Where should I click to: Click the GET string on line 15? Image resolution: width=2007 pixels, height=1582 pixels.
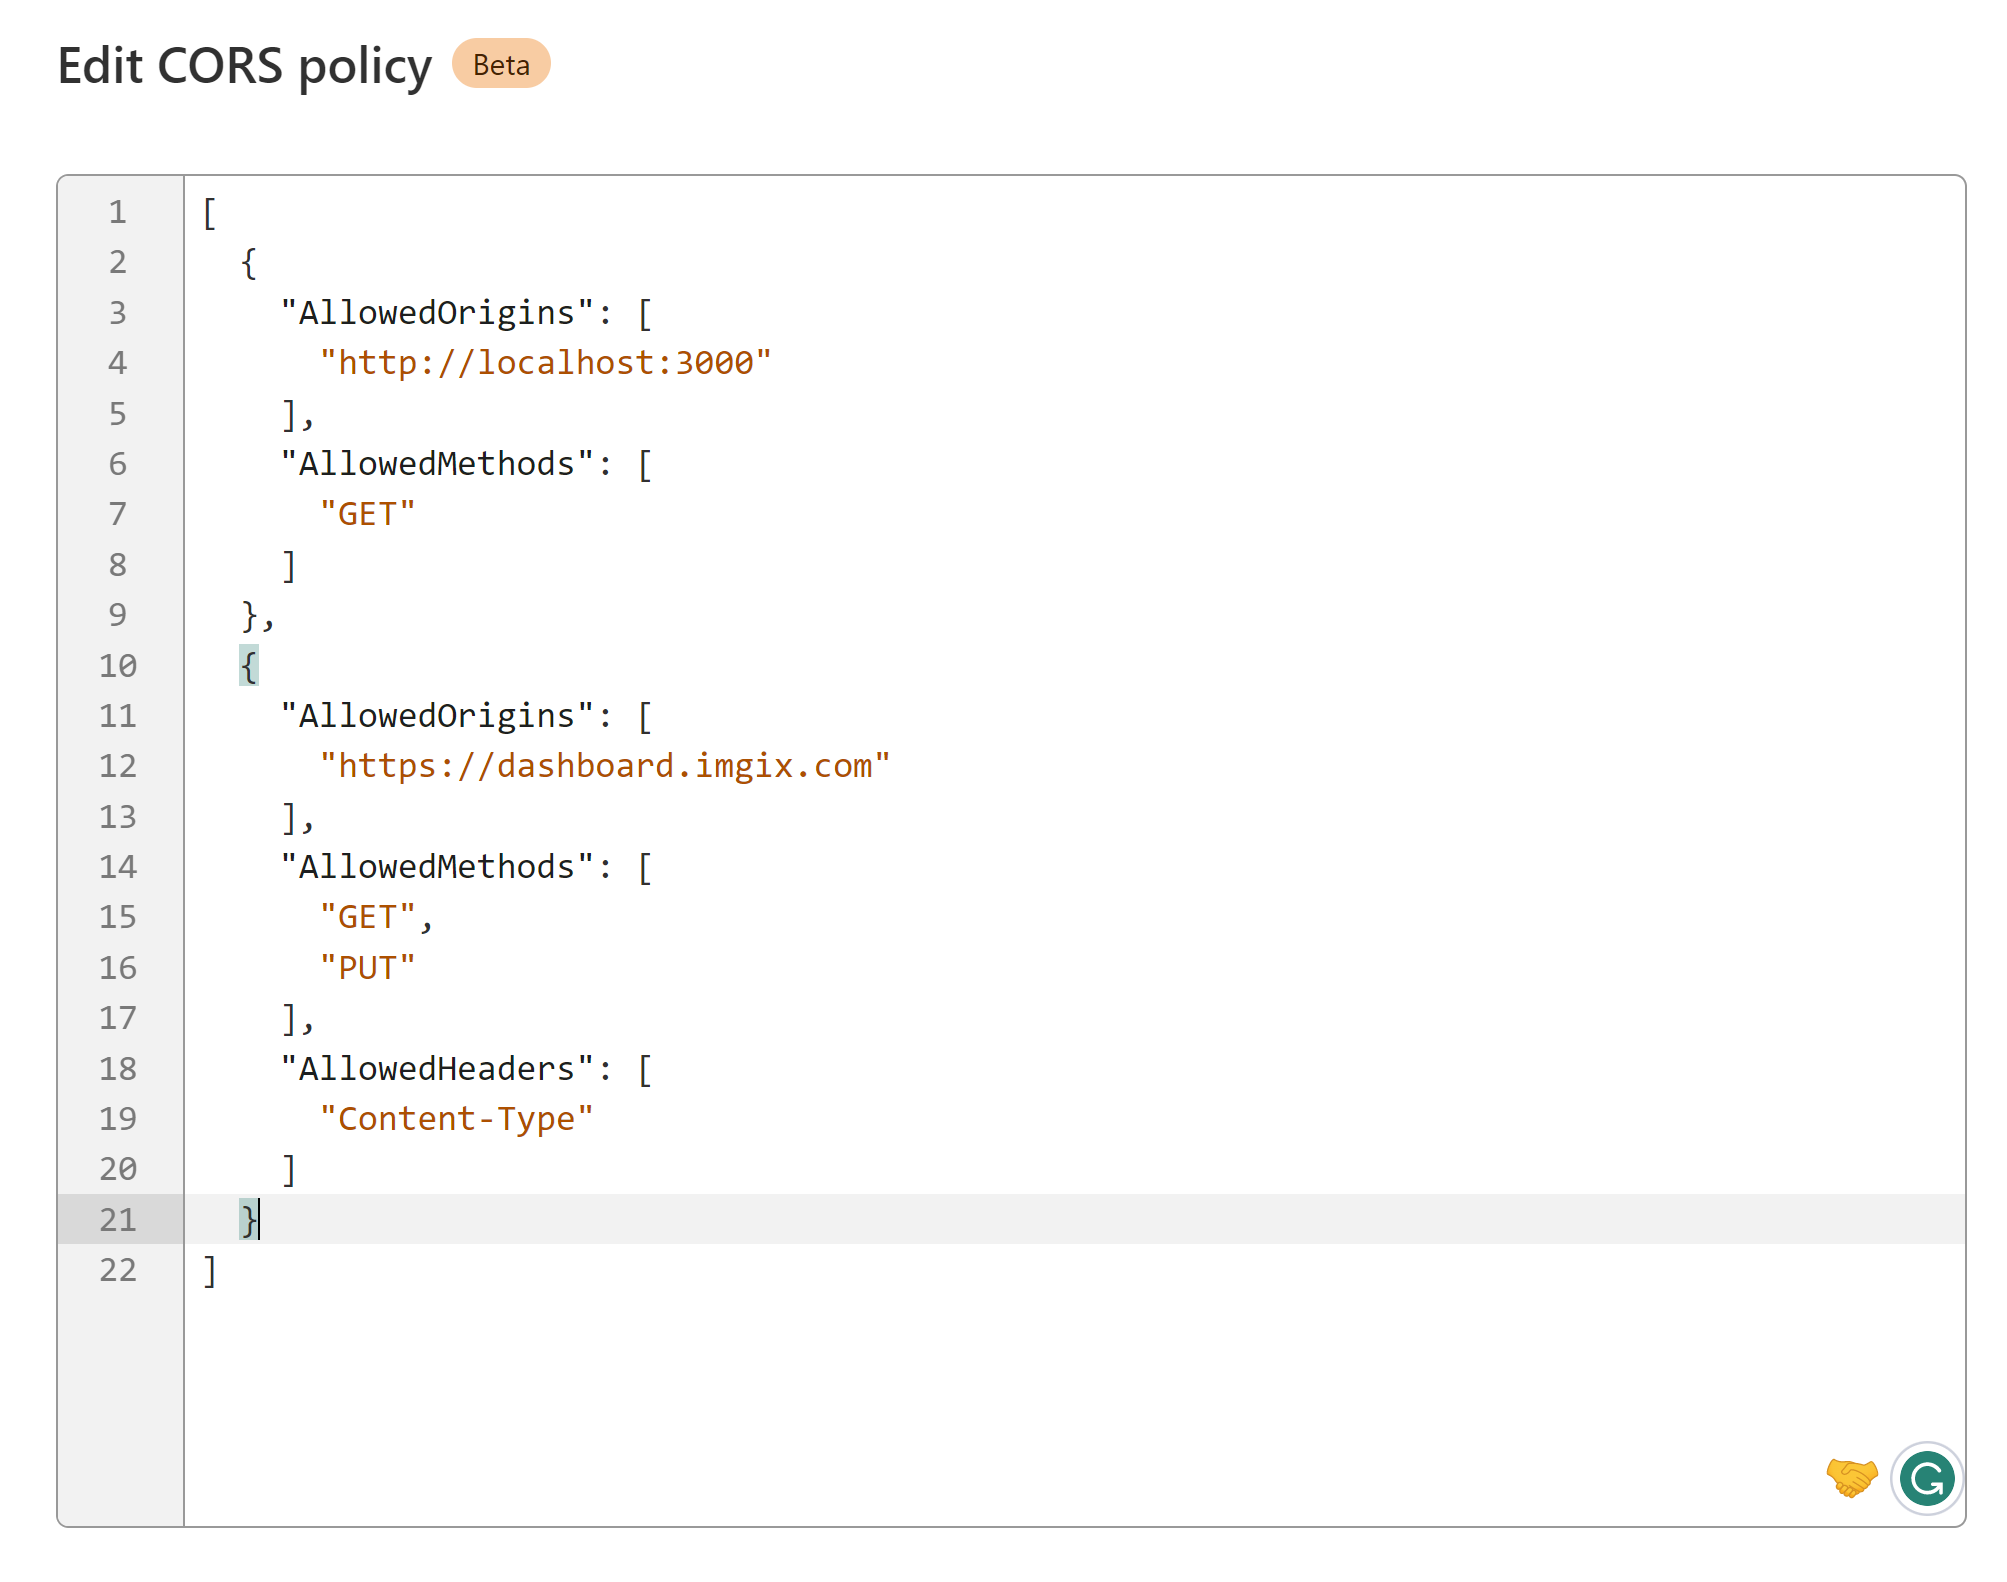click(366, 915)
